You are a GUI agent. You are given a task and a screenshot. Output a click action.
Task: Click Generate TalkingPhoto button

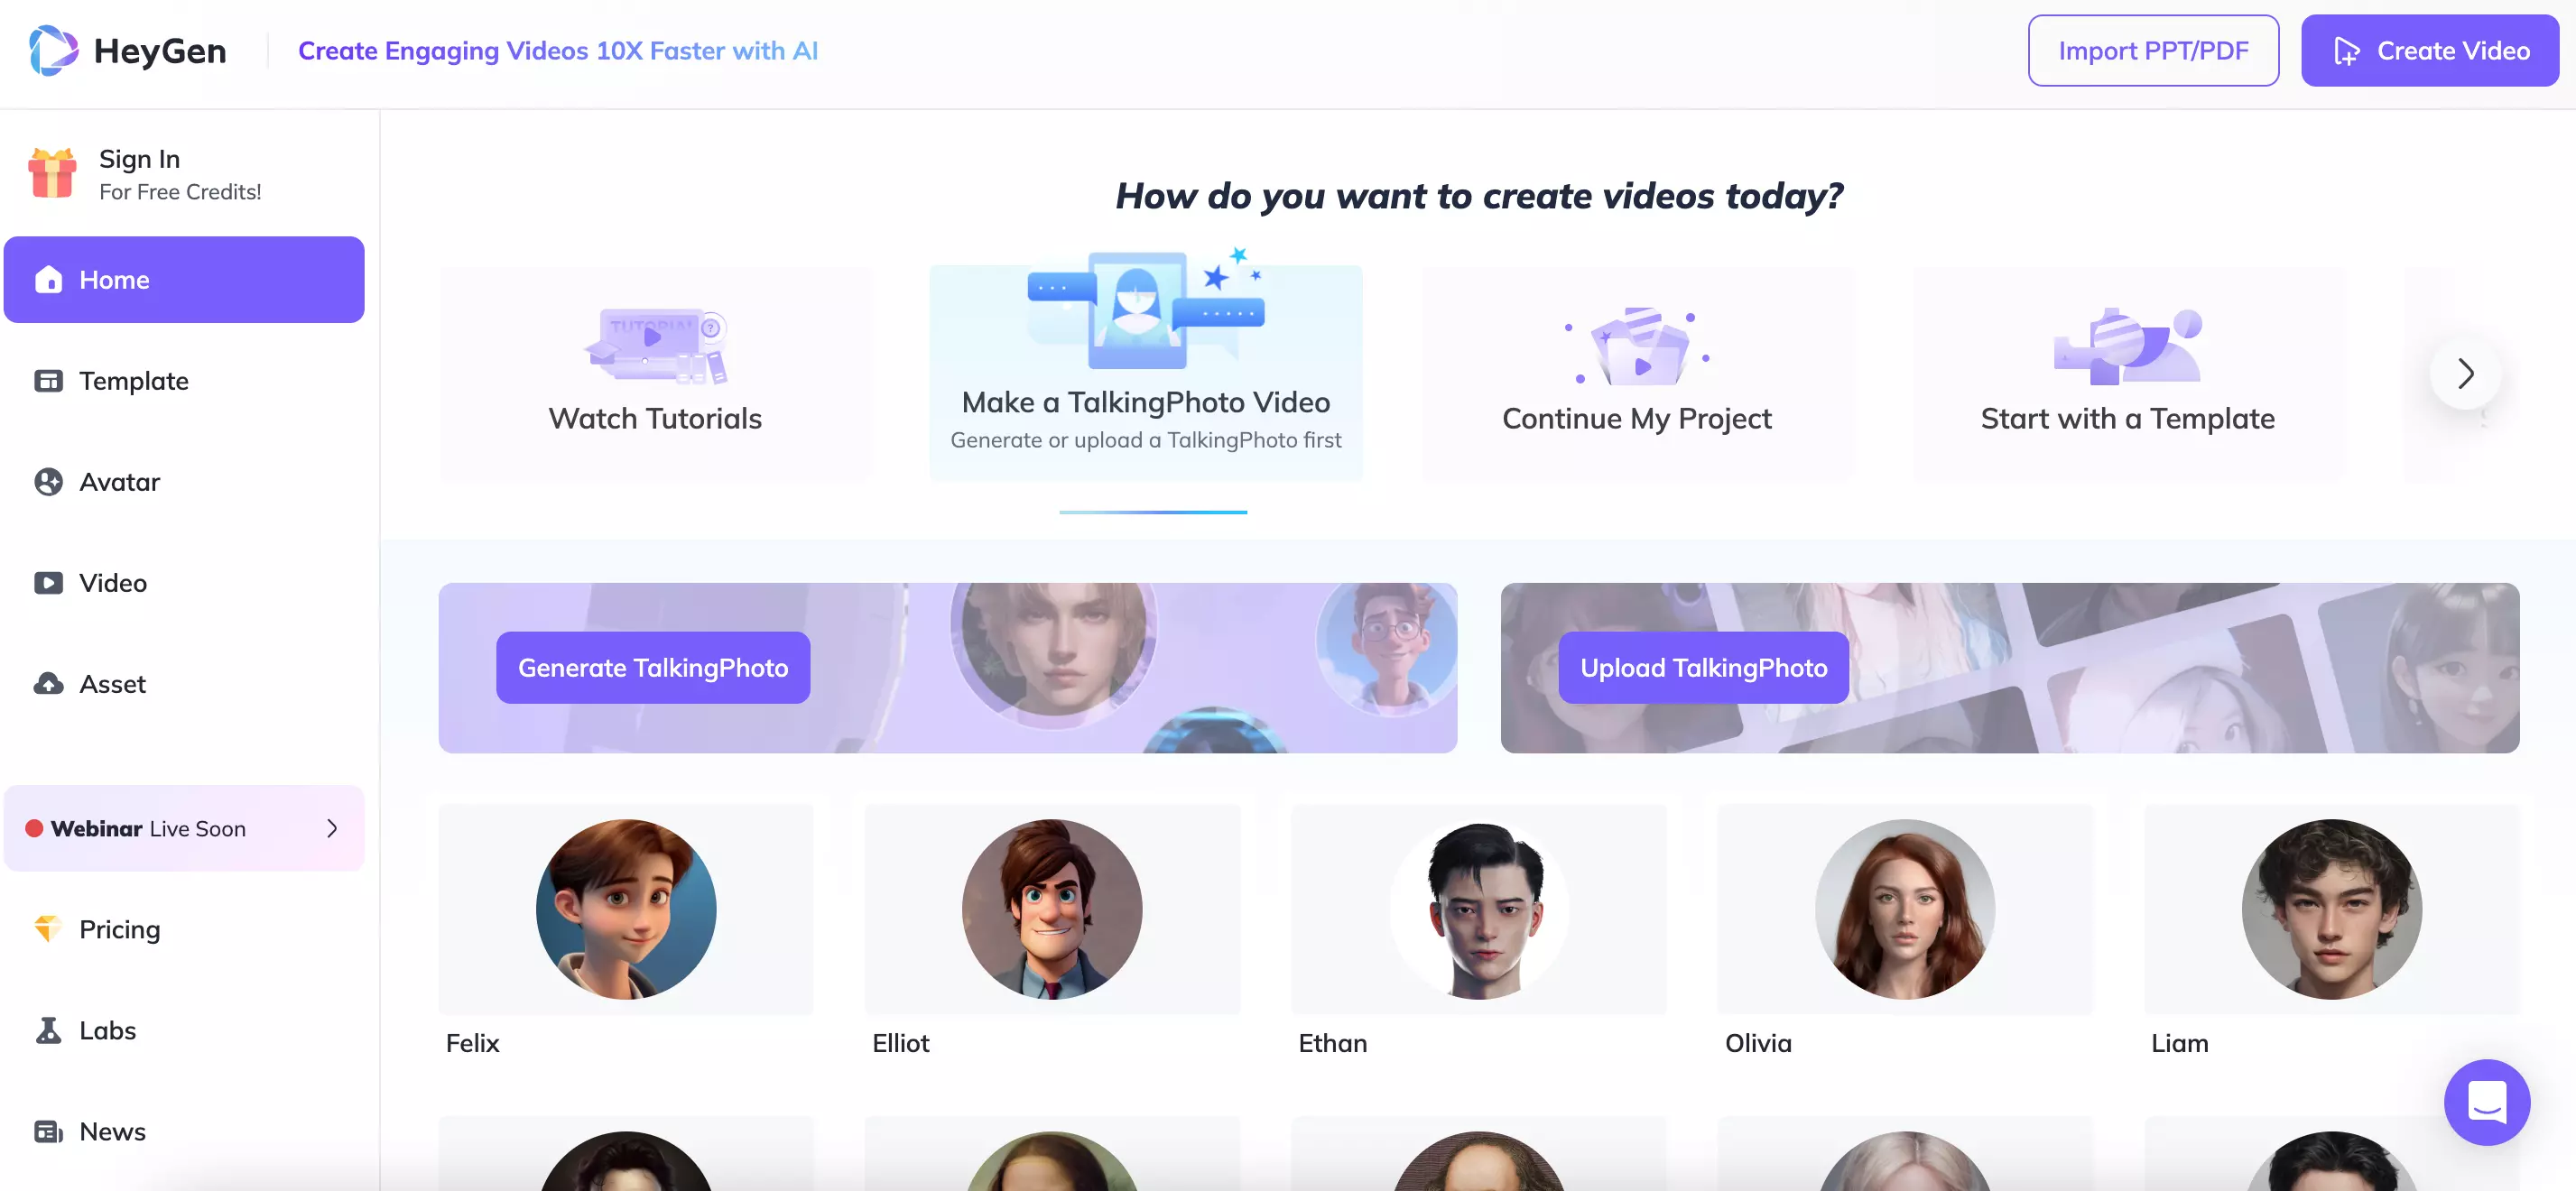653,667
